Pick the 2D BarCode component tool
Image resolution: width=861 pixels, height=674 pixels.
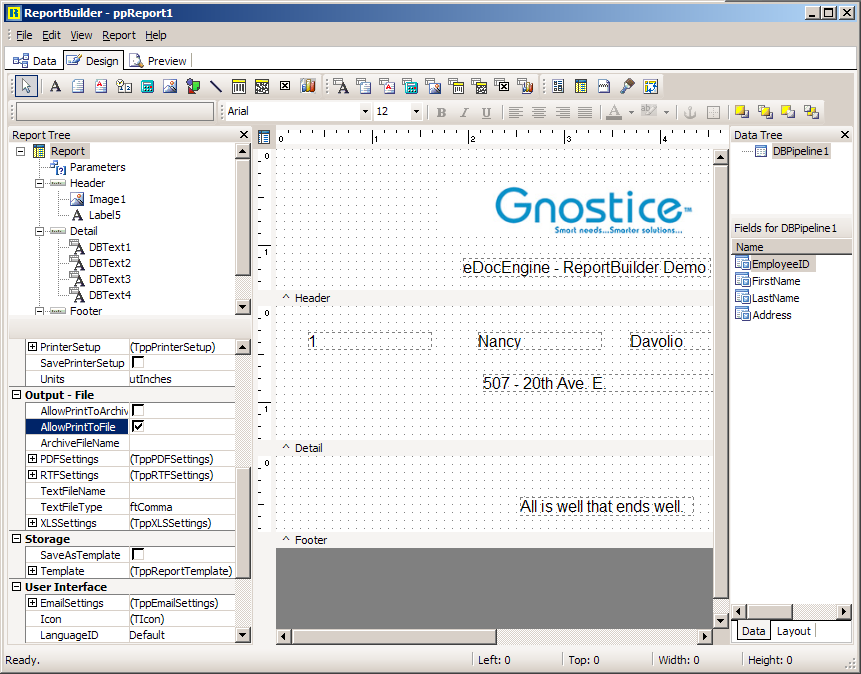click(262, 86)
